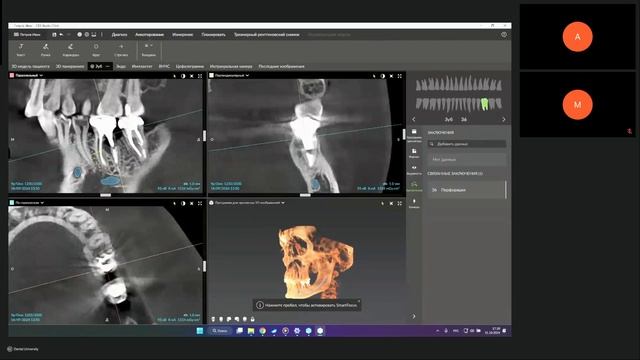Image resolution: width=640 pixels, height=360 pixels.
Task: Toggle contrast in upper-right panel
Action: tap(382, 76)
